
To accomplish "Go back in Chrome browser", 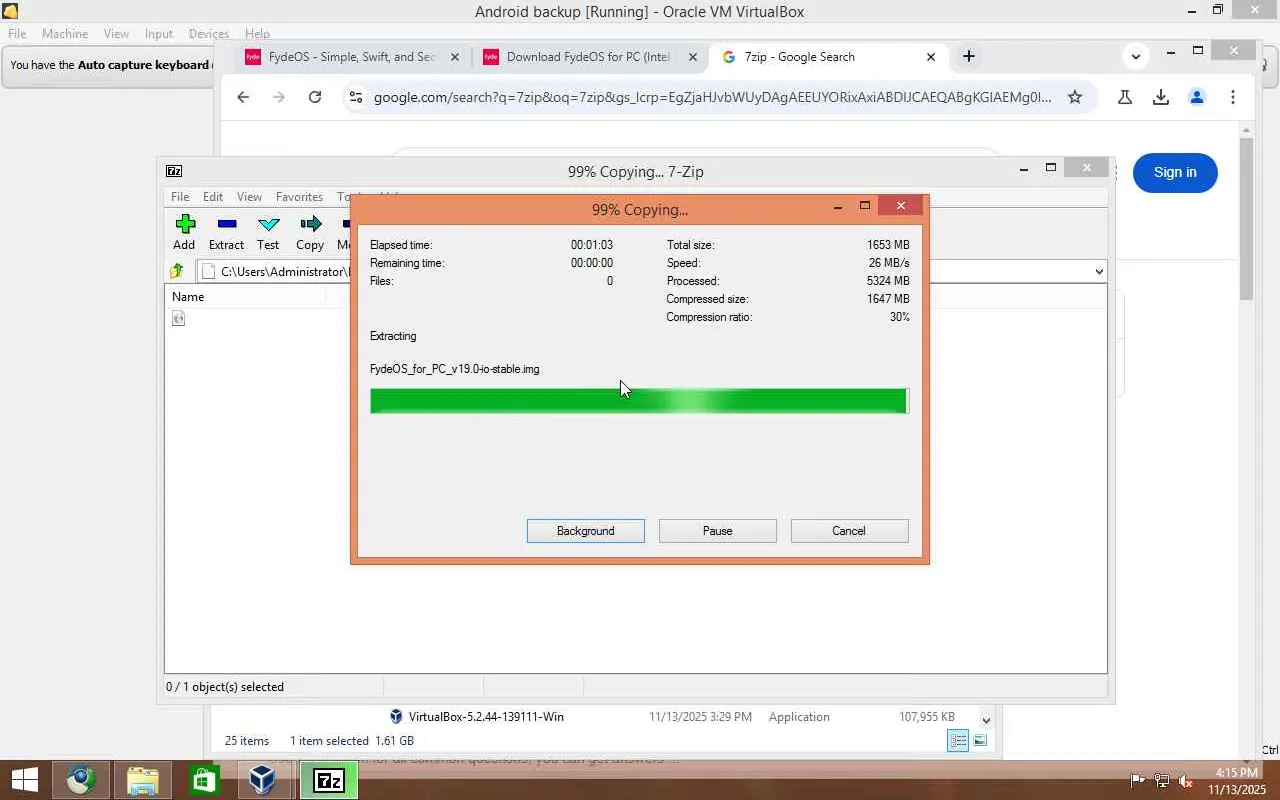I will (243, 97).
